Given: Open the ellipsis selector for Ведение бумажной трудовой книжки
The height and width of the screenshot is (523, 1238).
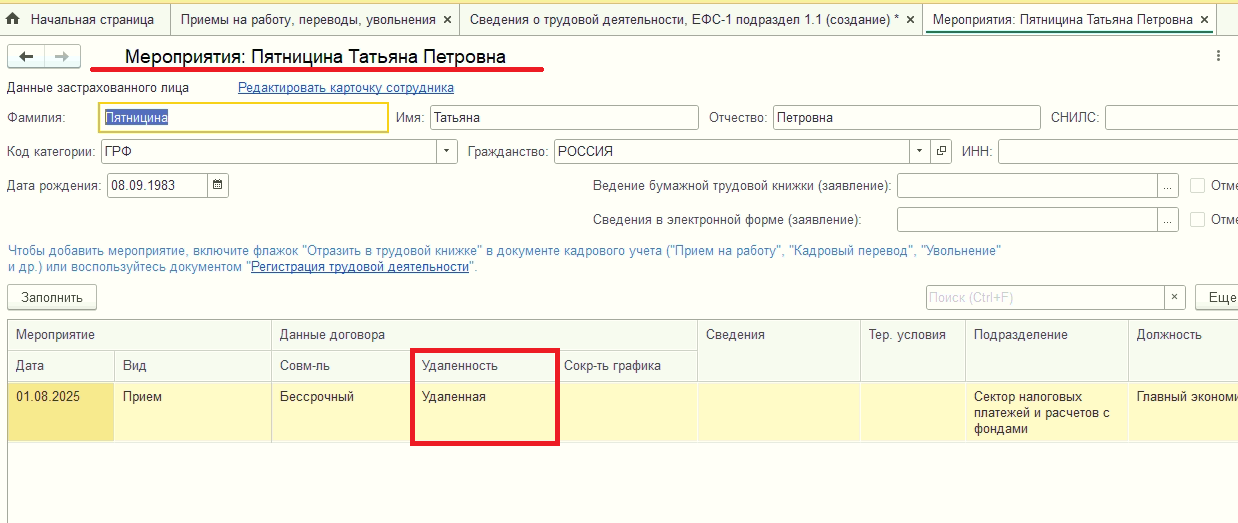Looking at the screenshot, I should tap(1168, 186).
